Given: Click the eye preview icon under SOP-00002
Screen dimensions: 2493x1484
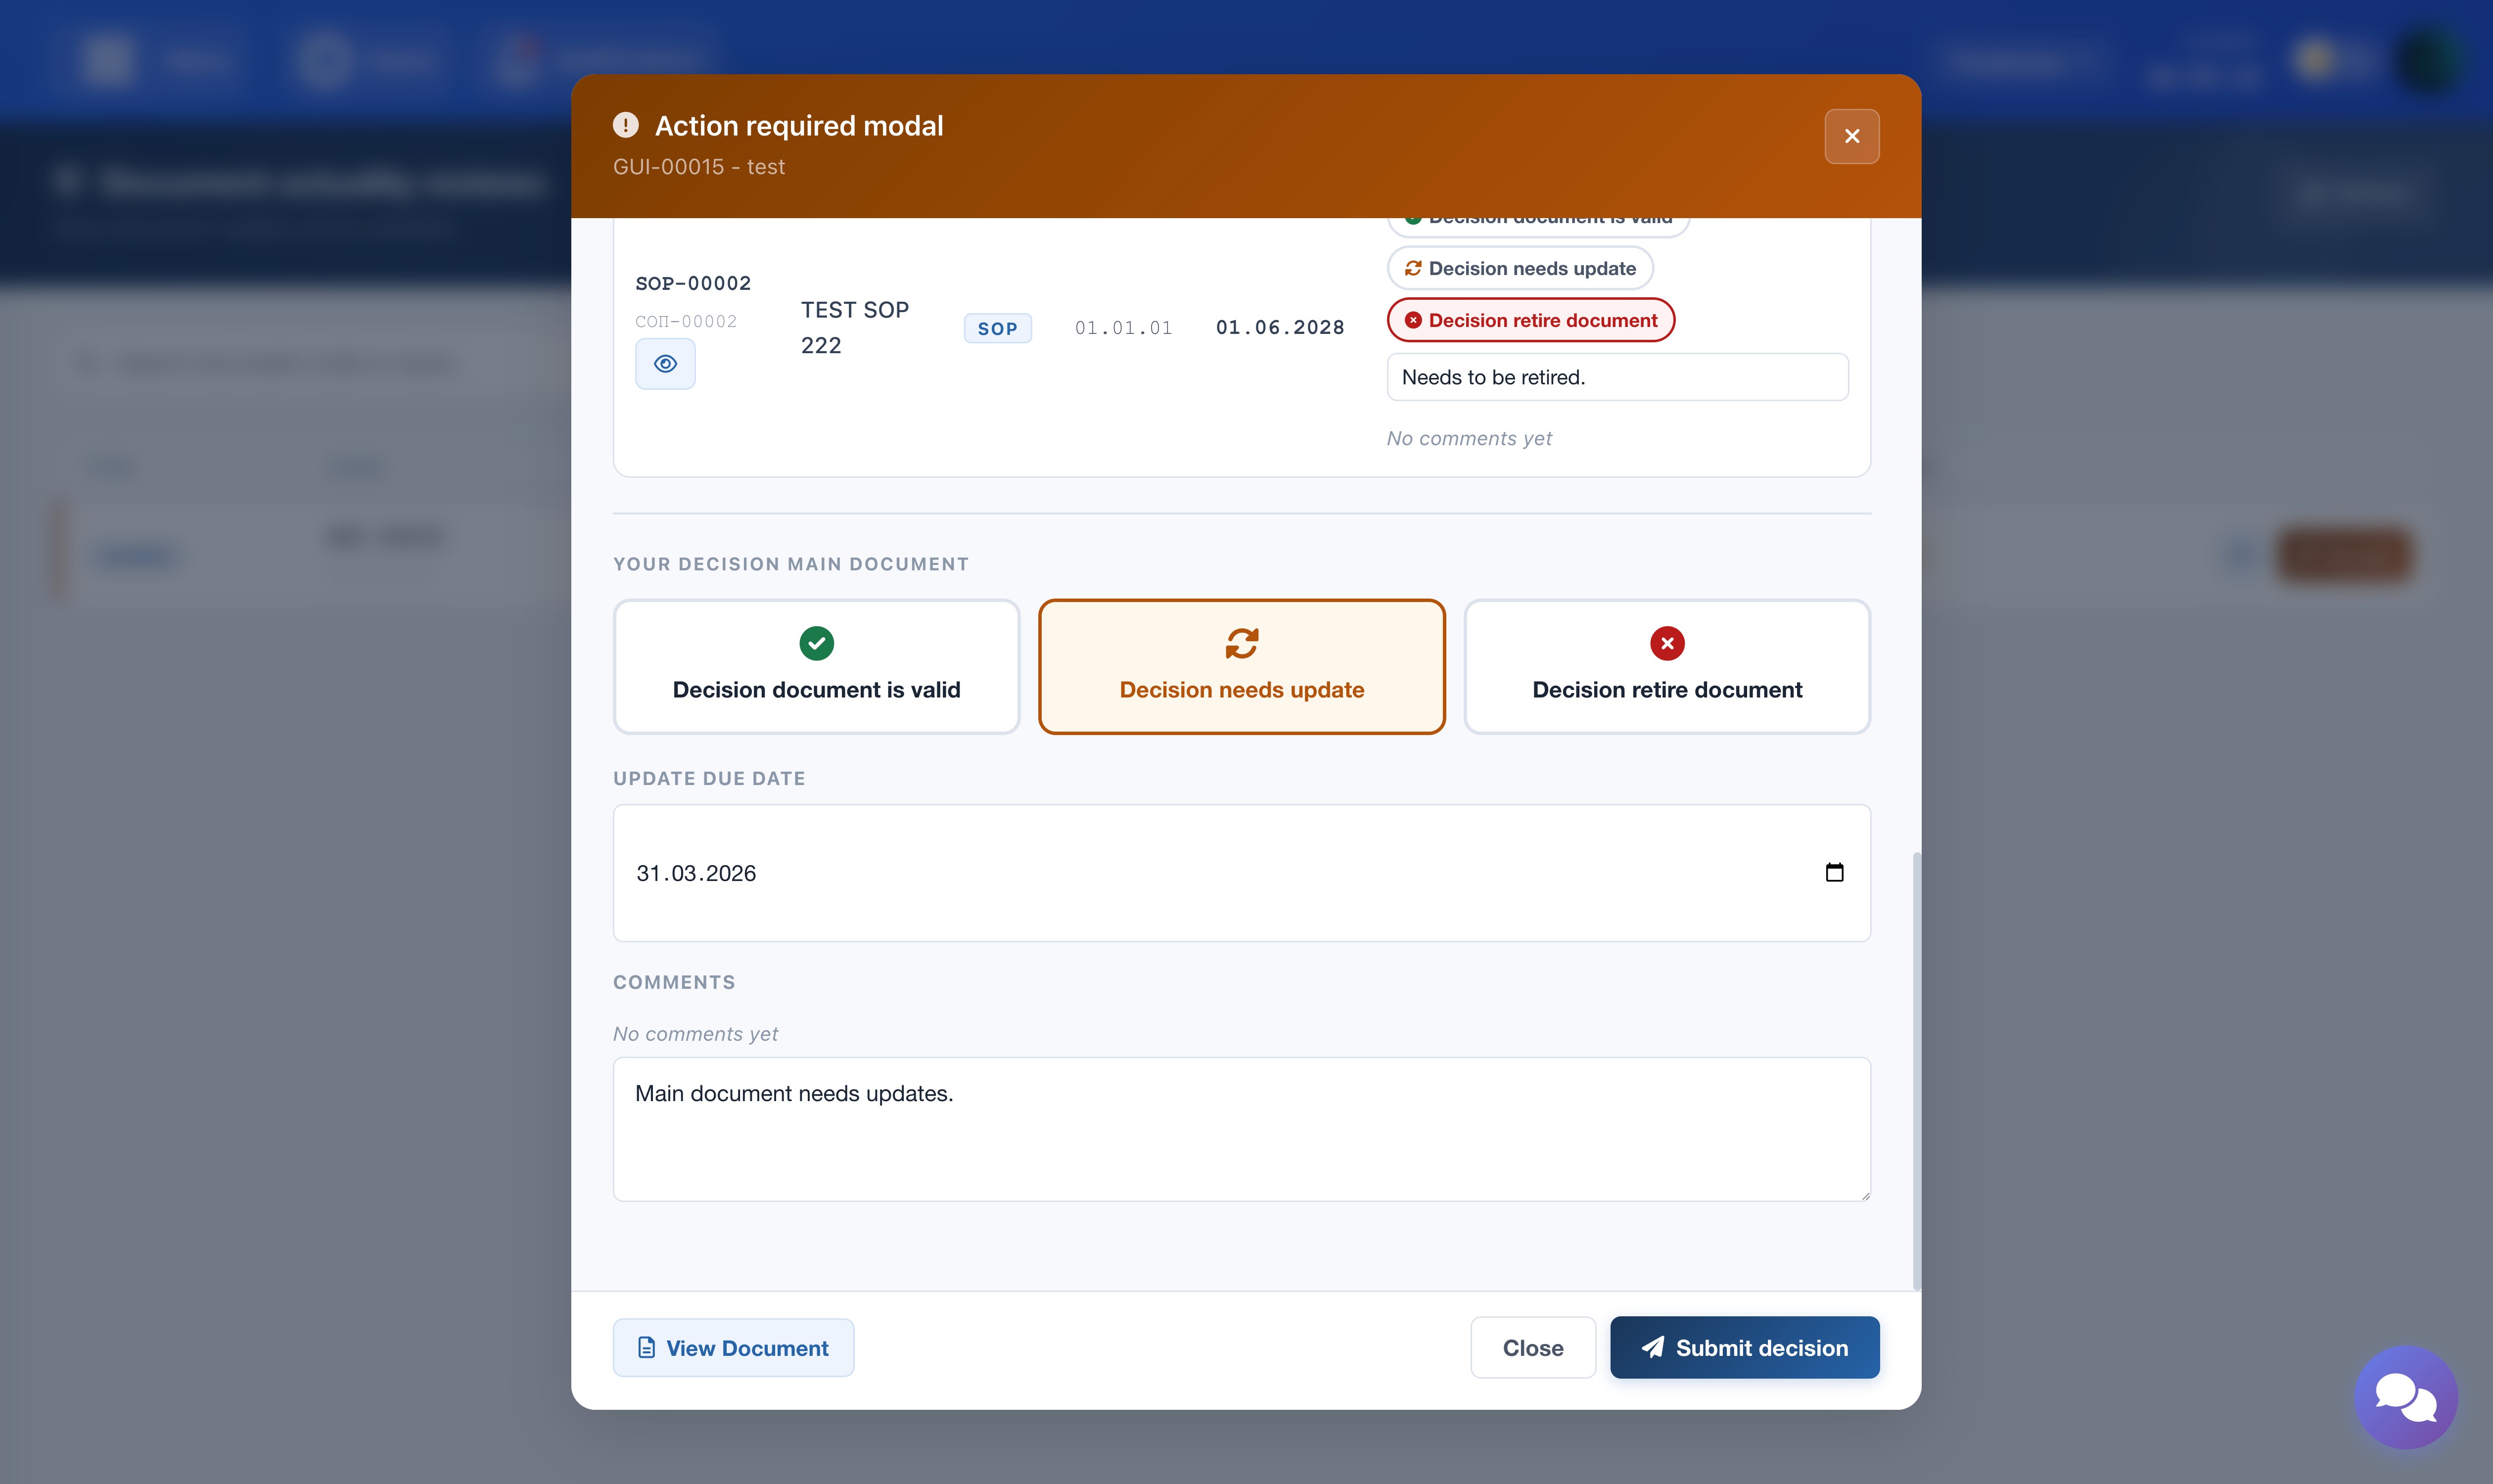Looking at the screenshot, I should coord(665,364).
